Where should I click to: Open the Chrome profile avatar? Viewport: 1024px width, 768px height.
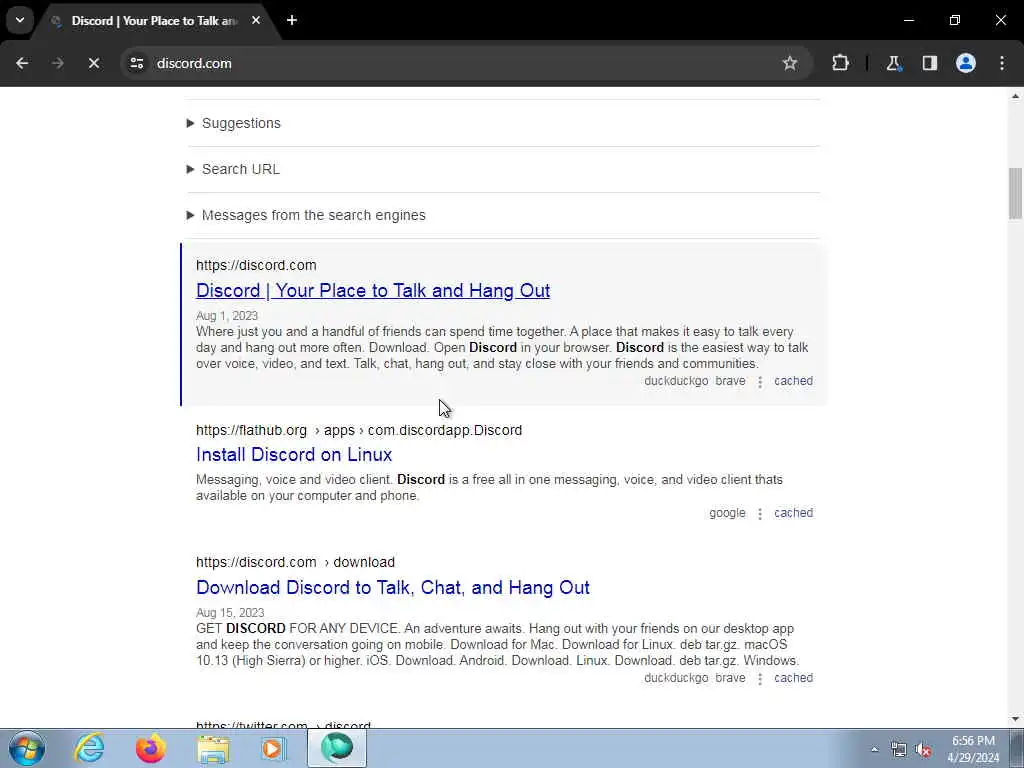(x=966, y=63)
